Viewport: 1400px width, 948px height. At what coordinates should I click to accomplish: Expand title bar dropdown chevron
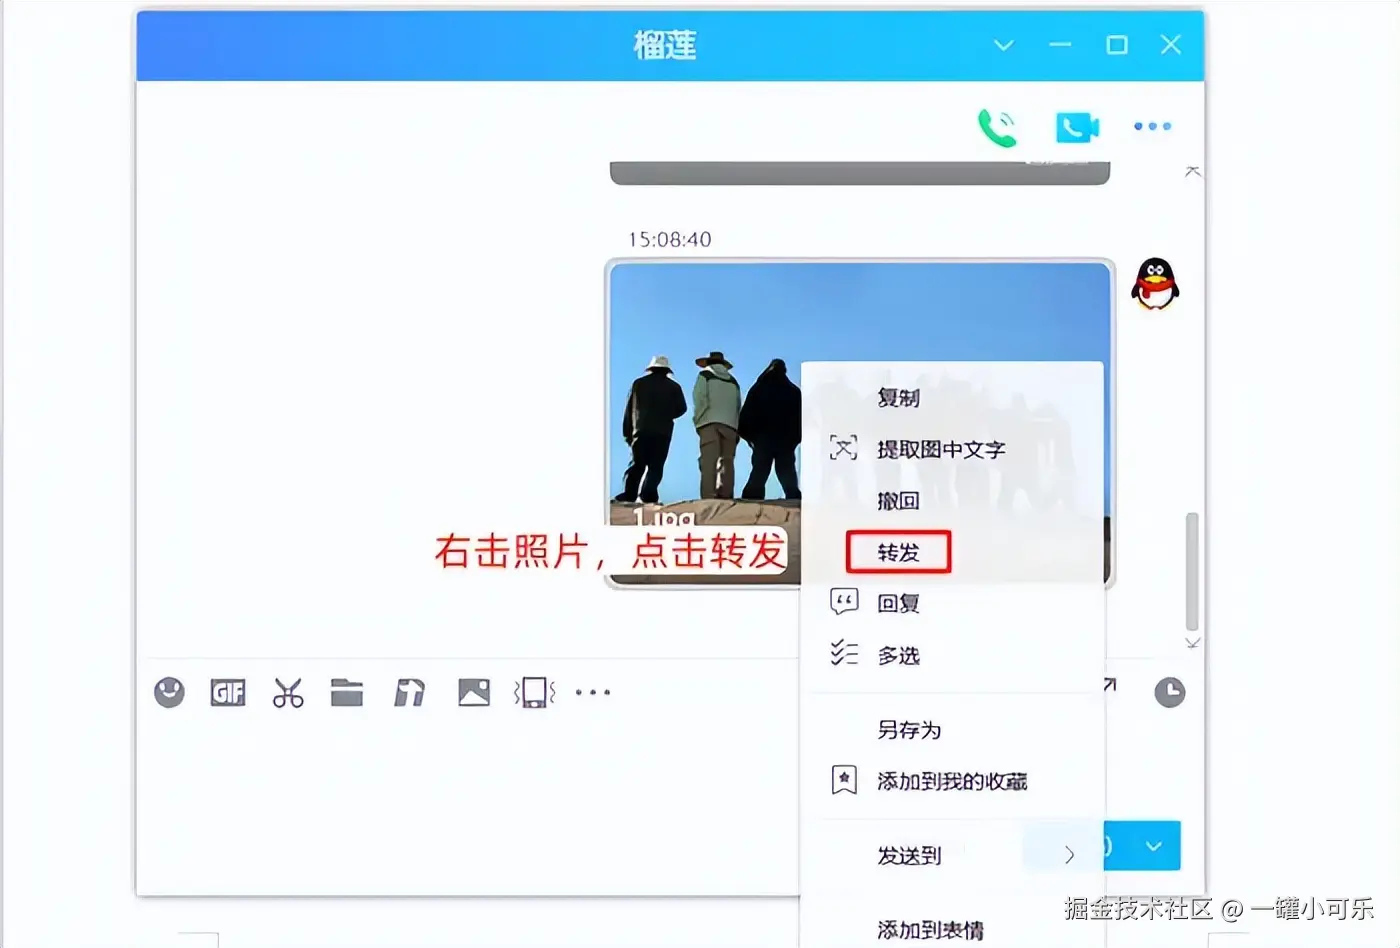tap(1003, 45)
